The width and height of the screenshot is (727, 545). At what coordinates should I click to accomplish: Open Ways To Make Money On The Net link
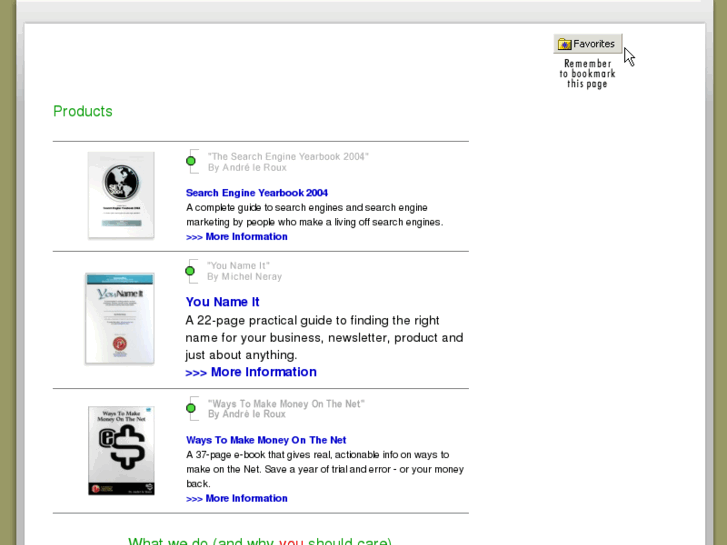point(266,440)
